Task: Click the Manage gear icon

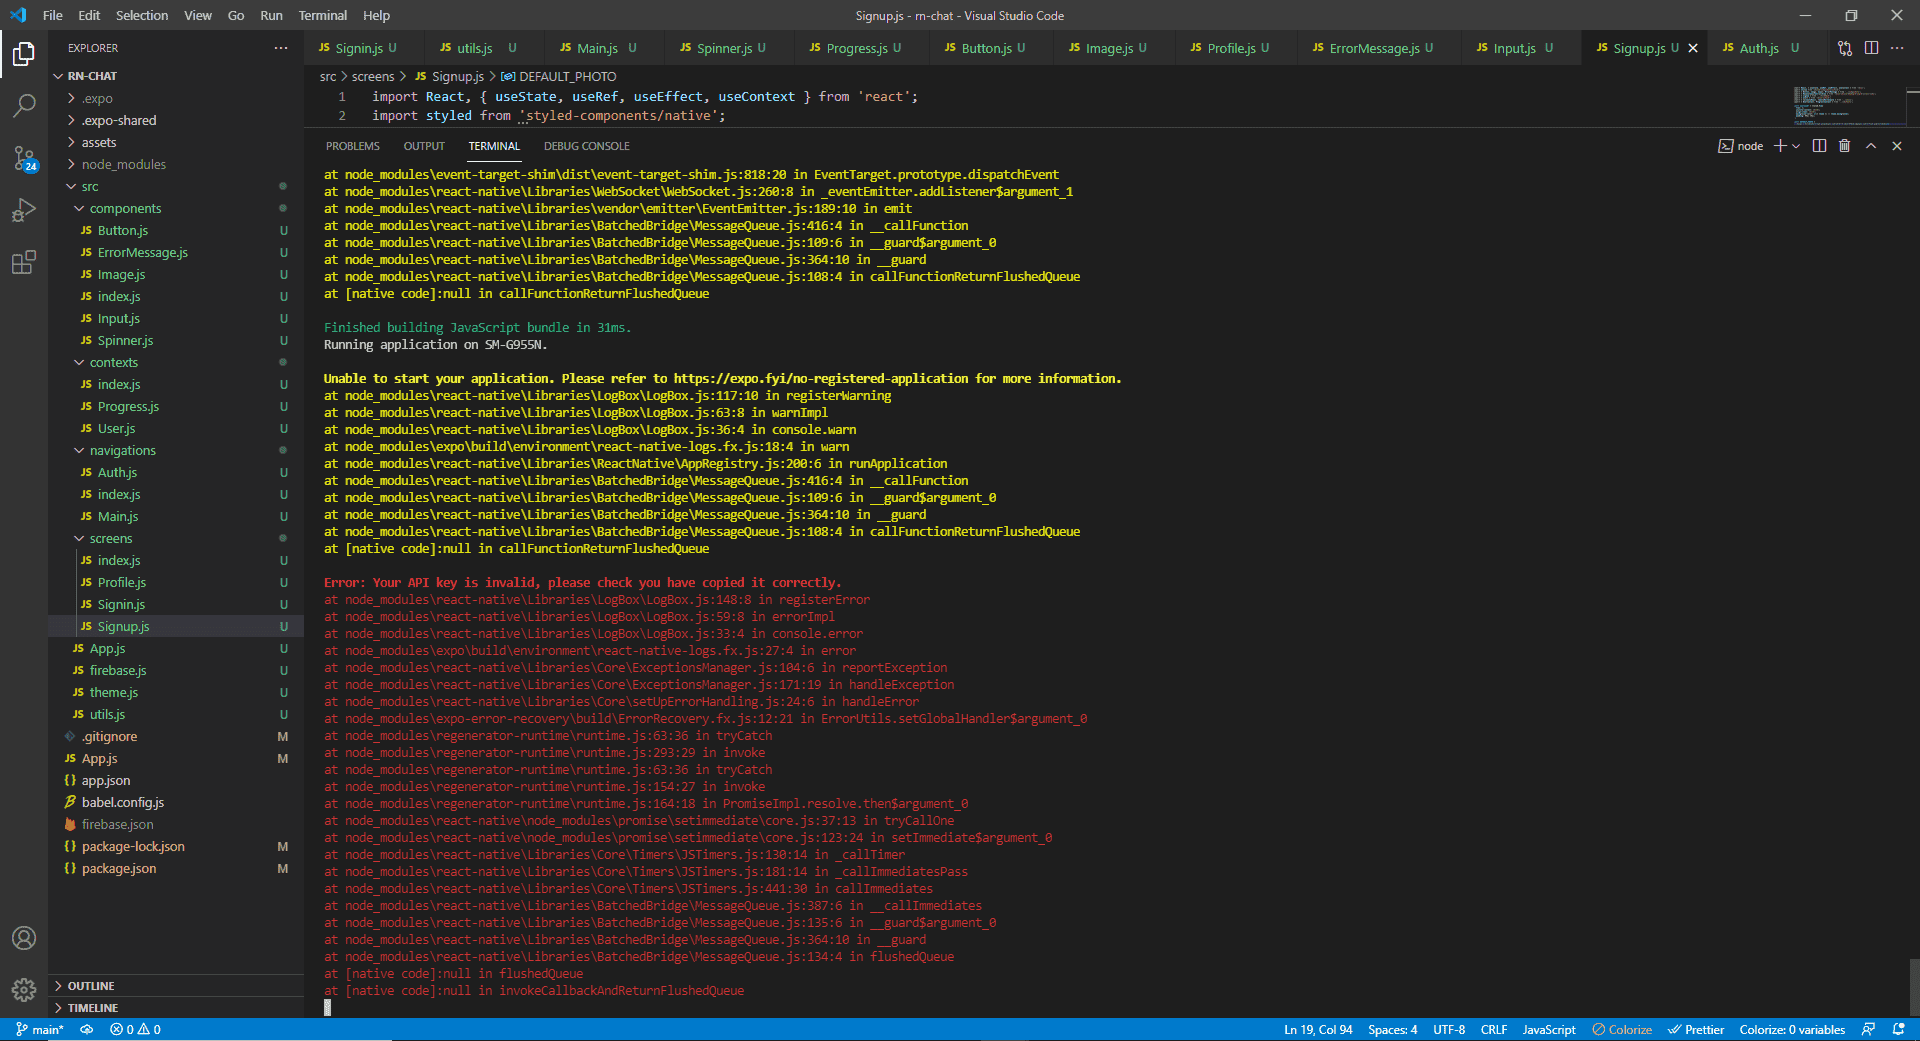Action: pyautogui.click(x=24, y=989)
